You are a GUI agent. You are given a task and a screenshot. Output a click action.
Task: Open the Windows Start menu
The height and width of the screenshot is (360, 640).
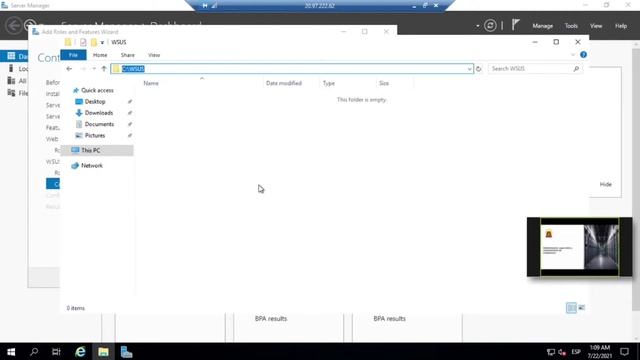point(11,352)
